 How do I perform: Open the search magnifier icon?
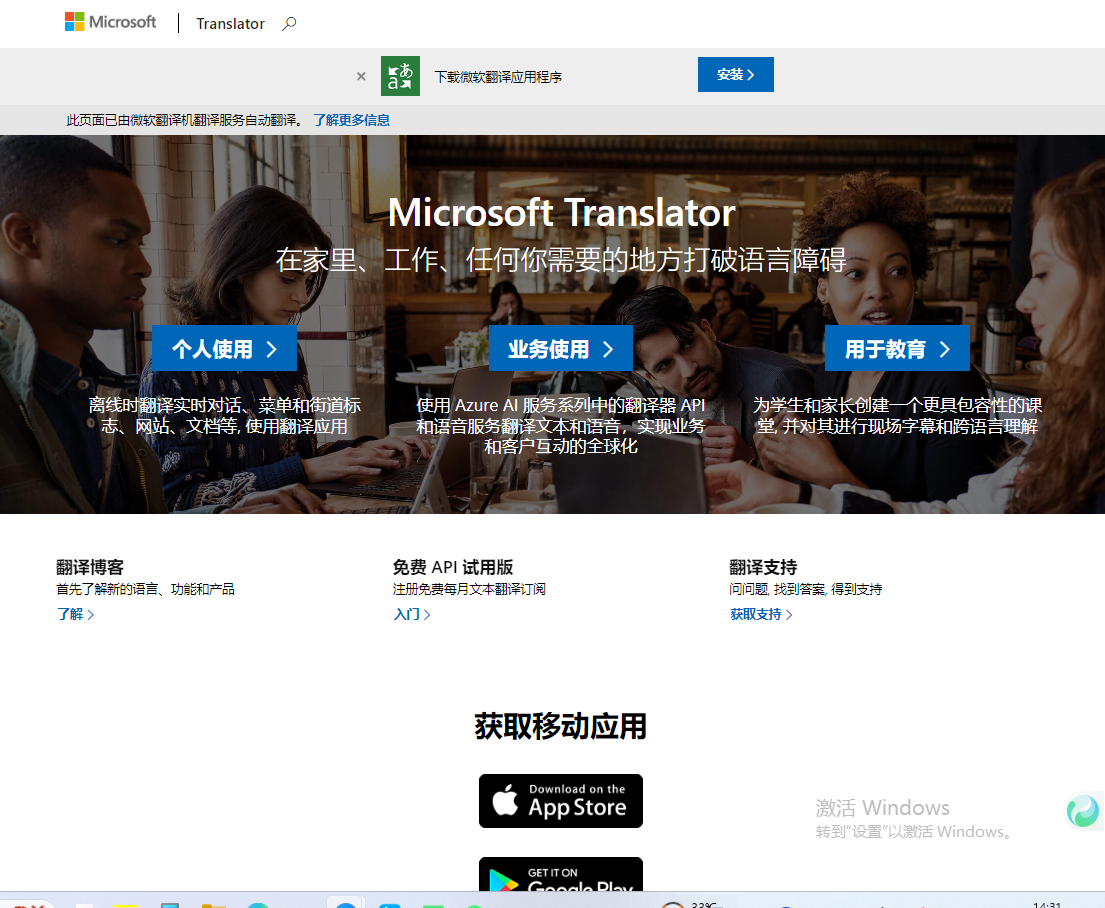point(289,24)
